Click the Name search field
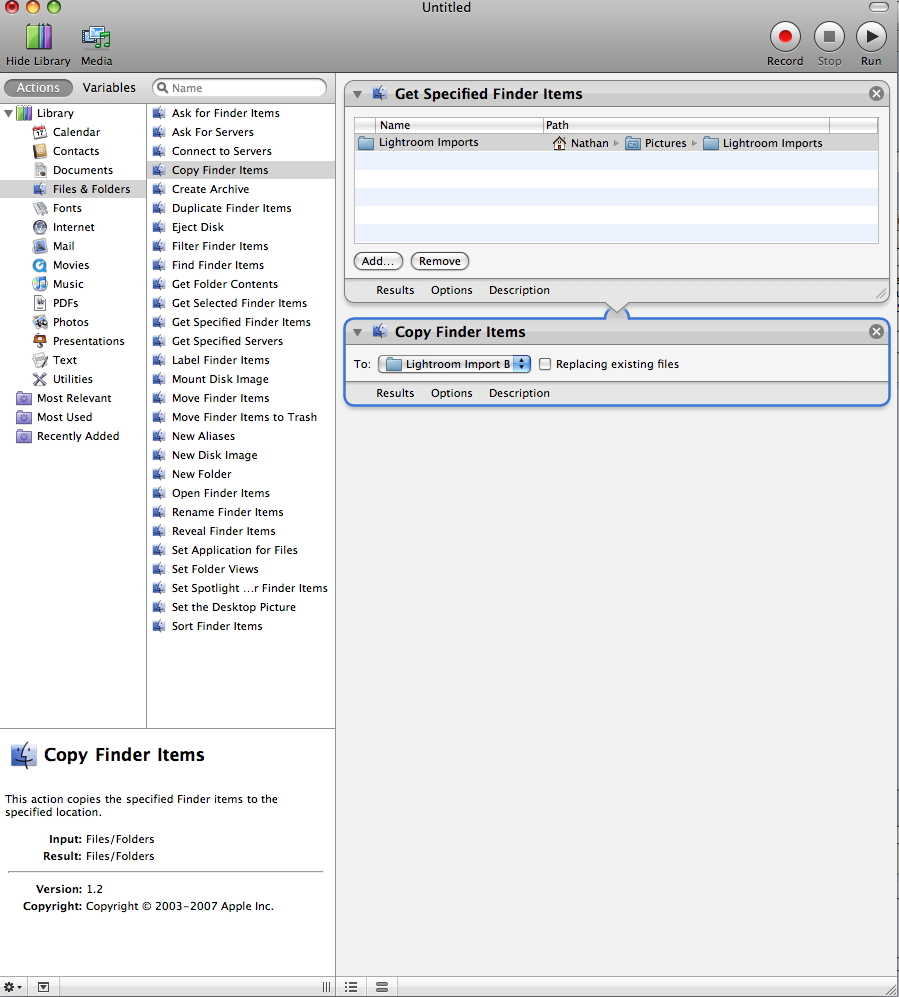899x997 pixels. click(239, 88)
